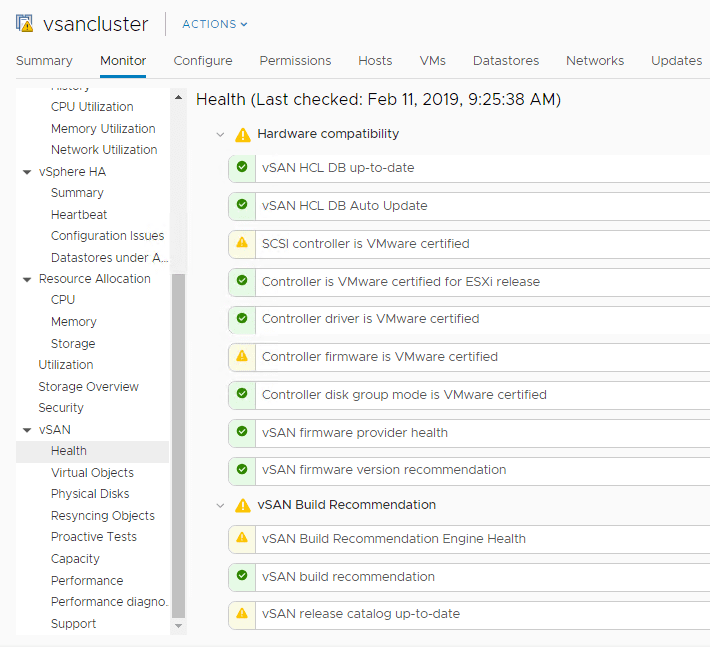Select vSphere HA Summary item
710x647 pixels.
point(77,193)
